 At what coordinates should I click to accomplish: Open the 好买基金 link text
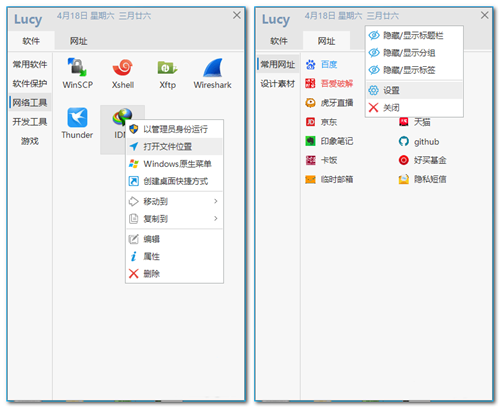point(430,160)
